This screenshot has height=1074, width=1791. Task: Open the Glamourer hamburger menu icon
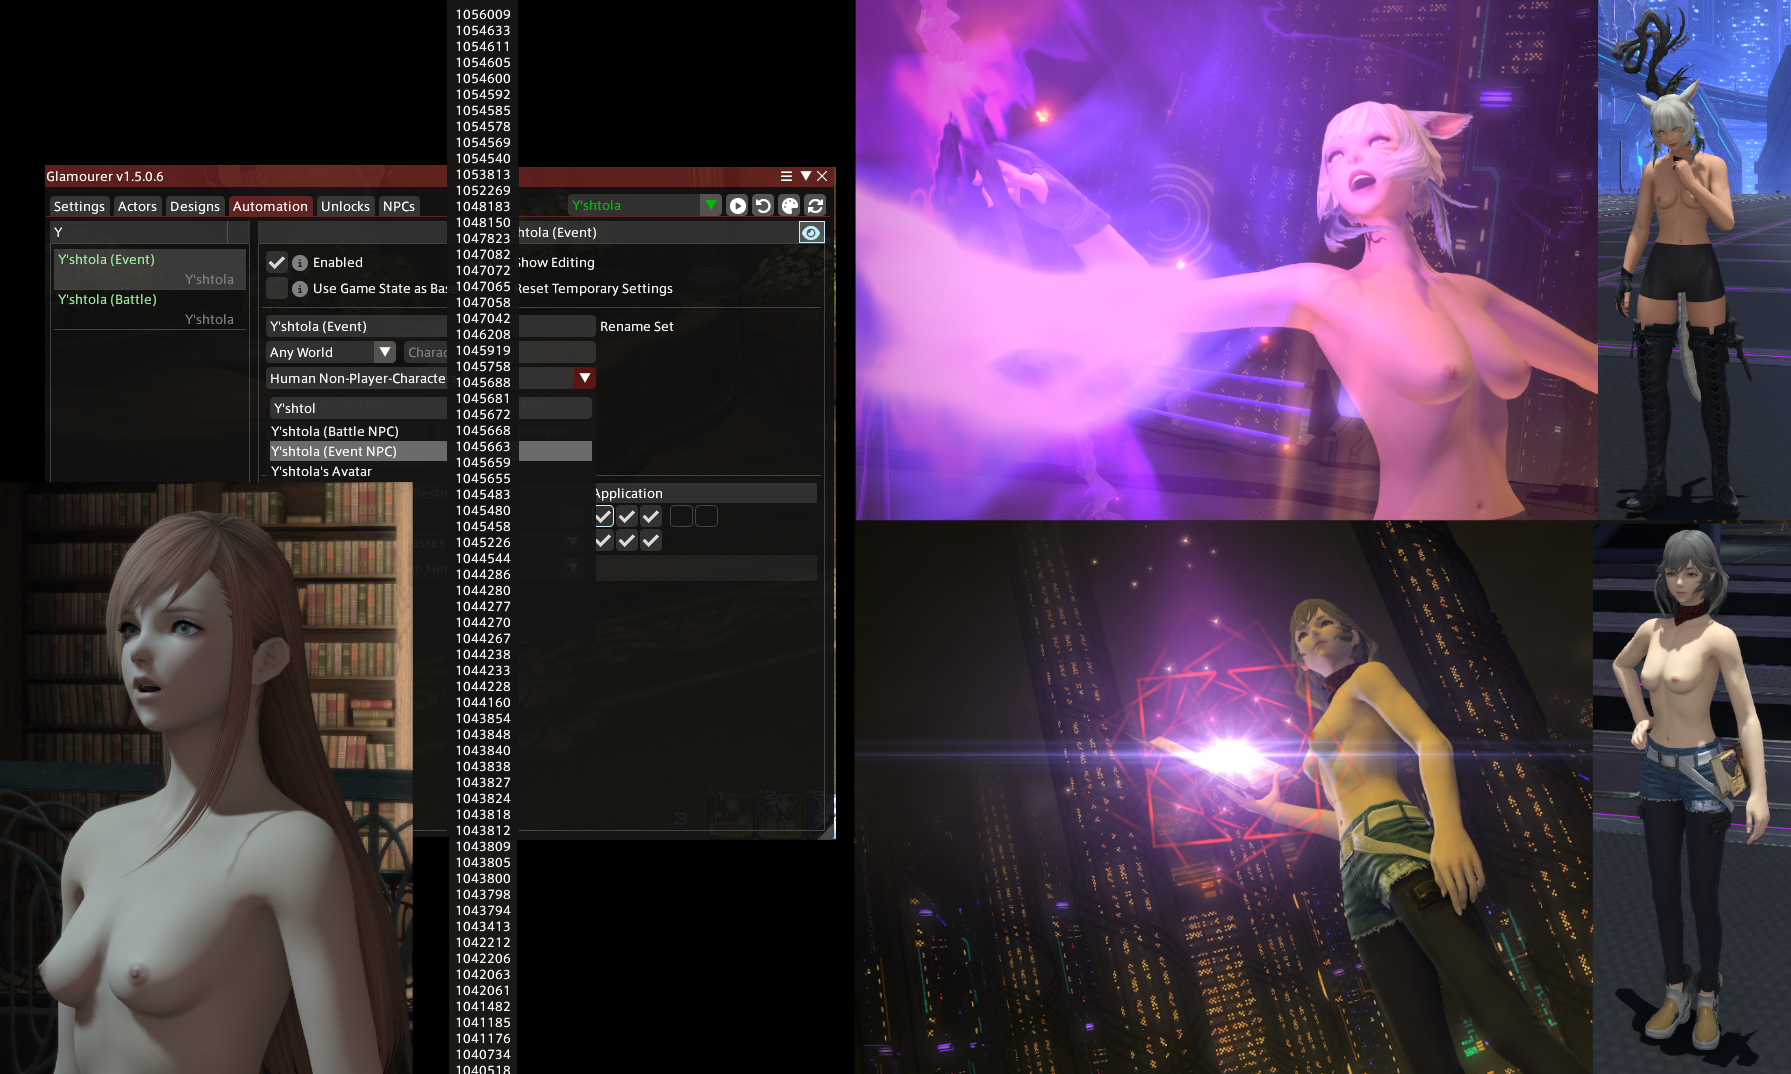786,176
